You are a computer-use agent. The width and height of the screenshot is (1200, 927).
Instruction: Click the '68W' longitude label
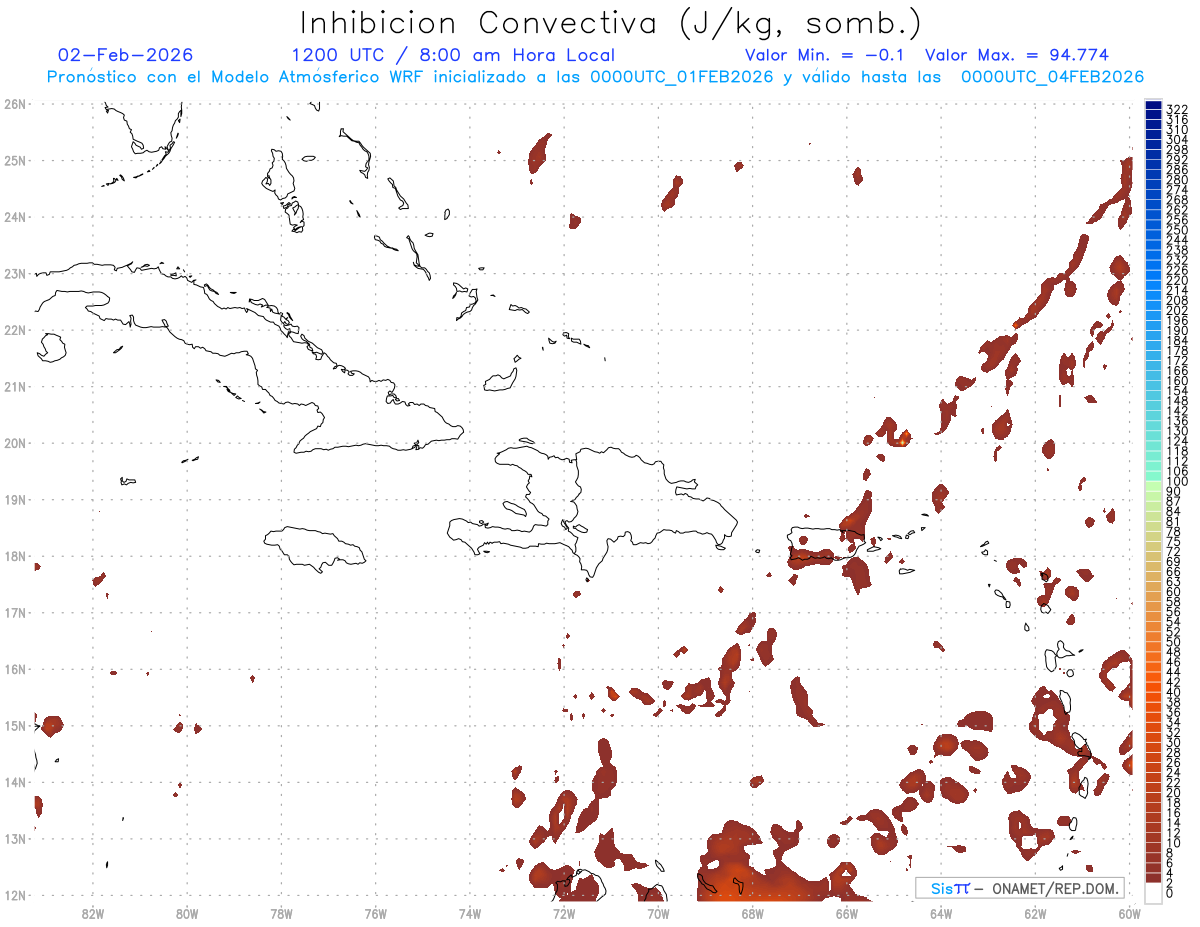tap(753, 913)
